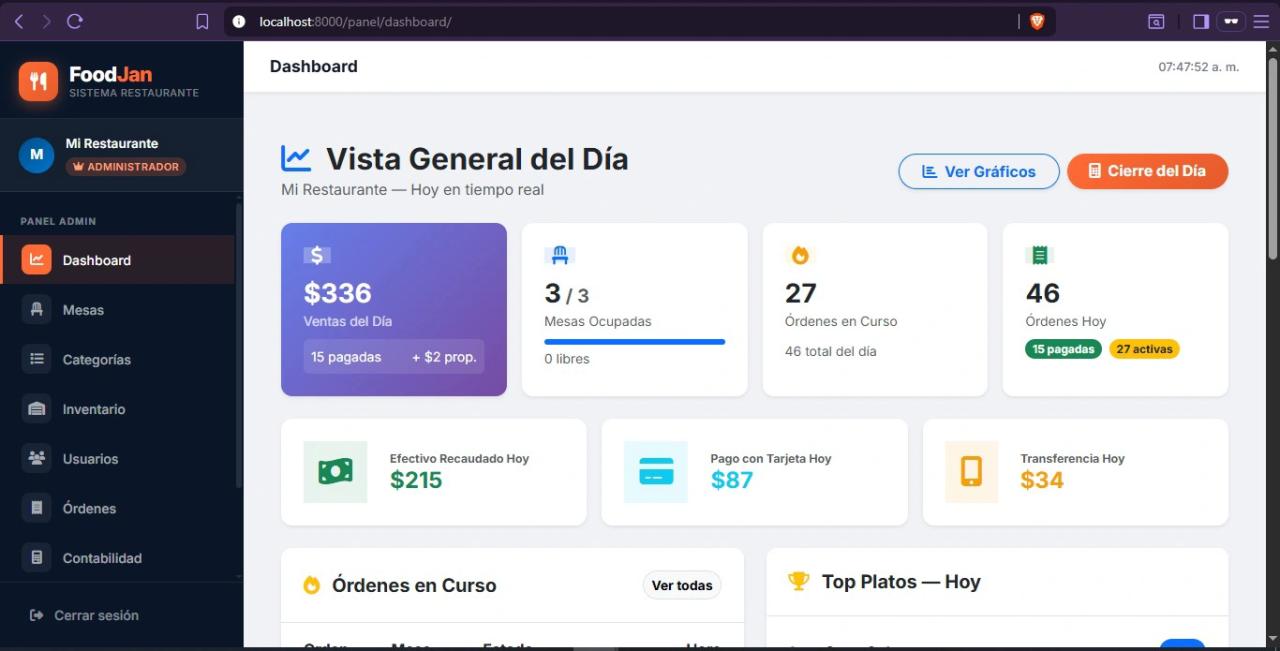
Task: Click the cash icon beside Efectivo Recaudado Hoy
Action: tap(335, 472)
